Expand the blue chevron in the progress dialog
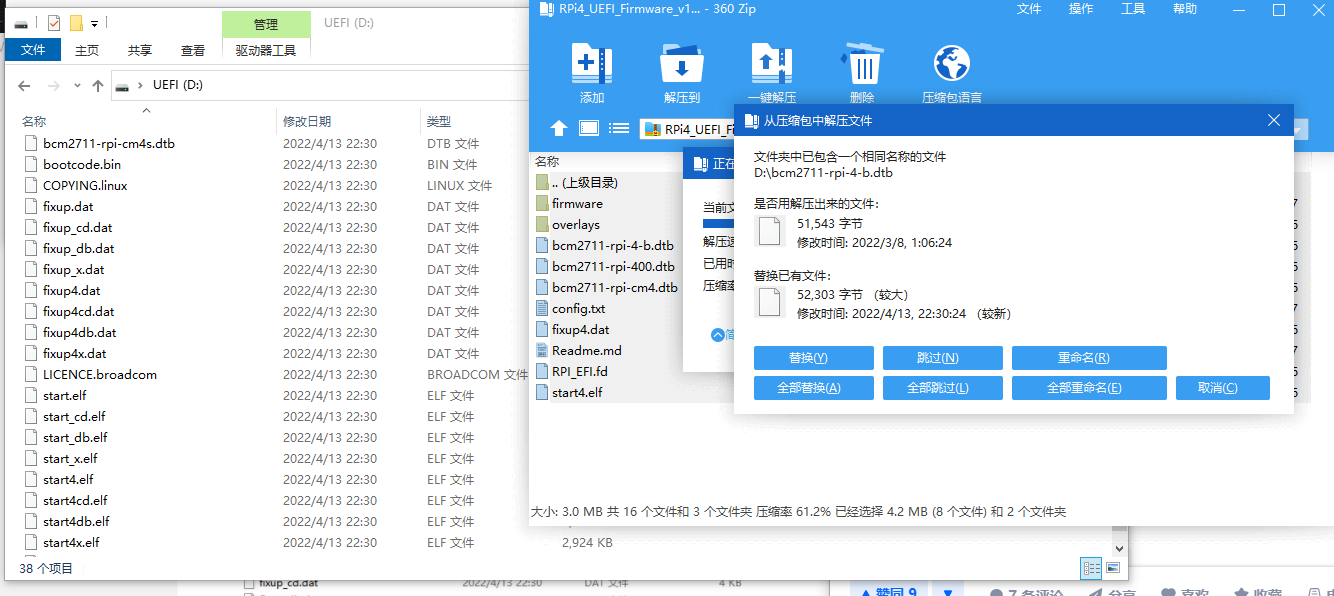The image size is (1334, 596). pyautogui.click(x=717, y=335)
